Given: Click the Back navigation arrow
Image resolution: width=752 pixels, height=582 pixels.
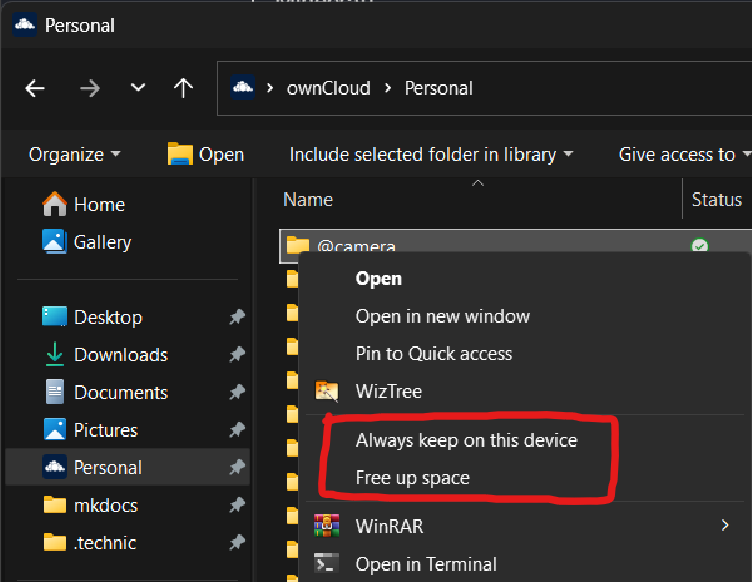Looking at the screenshot, I should pyautogui.click(x=35, y=88).
